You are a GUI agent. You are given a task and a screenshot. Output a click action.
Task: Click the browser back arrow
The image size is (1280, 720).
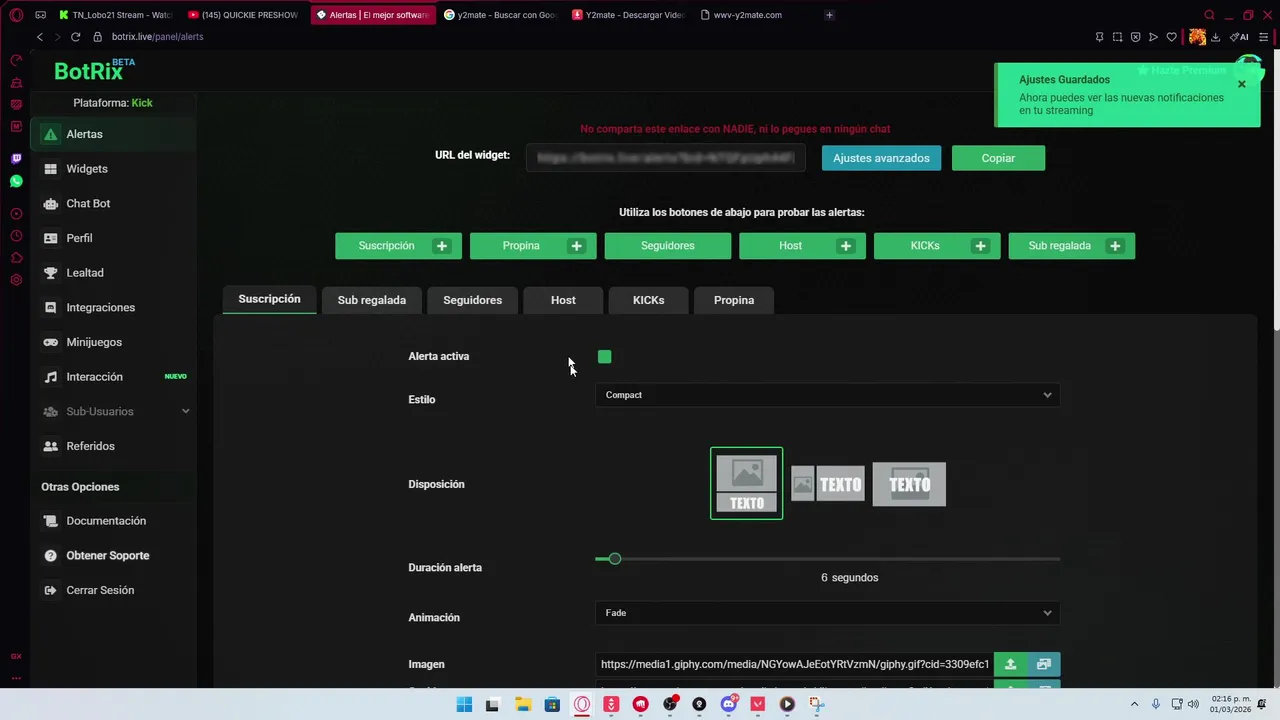(x=40, y=37)
